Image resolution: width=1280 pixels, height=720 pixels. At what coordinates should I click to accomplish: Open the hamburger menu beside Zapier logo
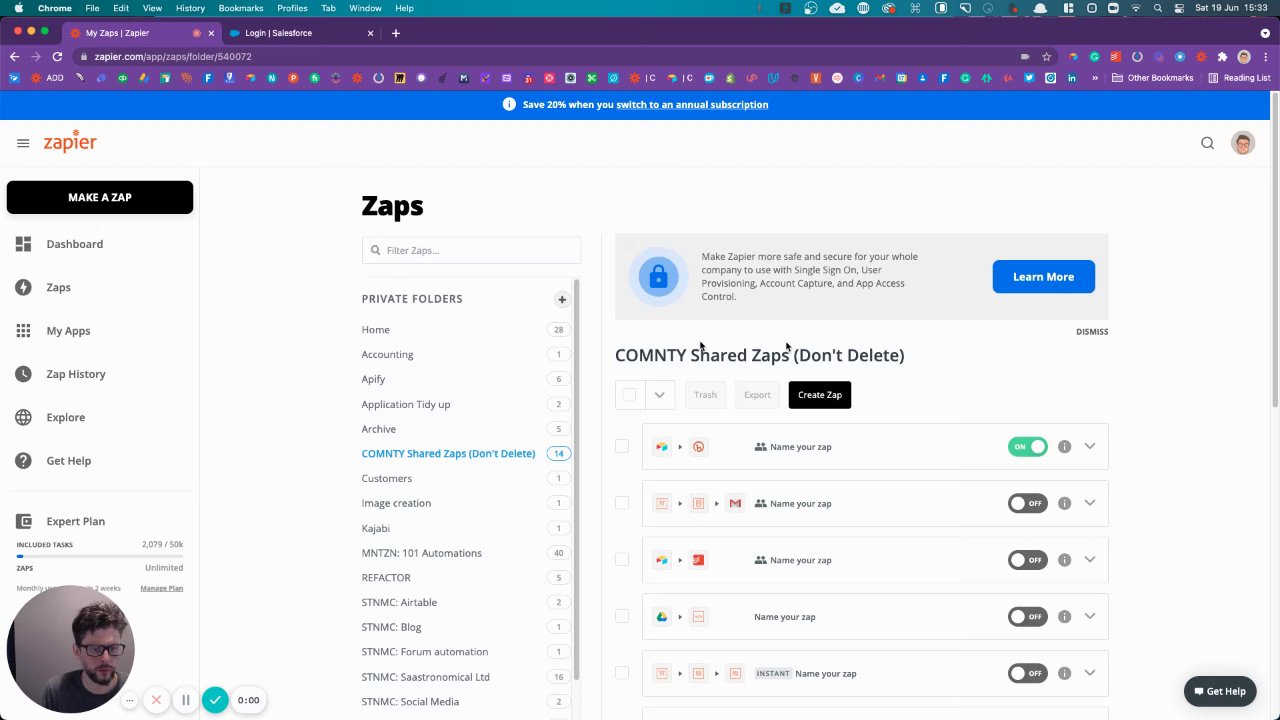tap(23, 143)
